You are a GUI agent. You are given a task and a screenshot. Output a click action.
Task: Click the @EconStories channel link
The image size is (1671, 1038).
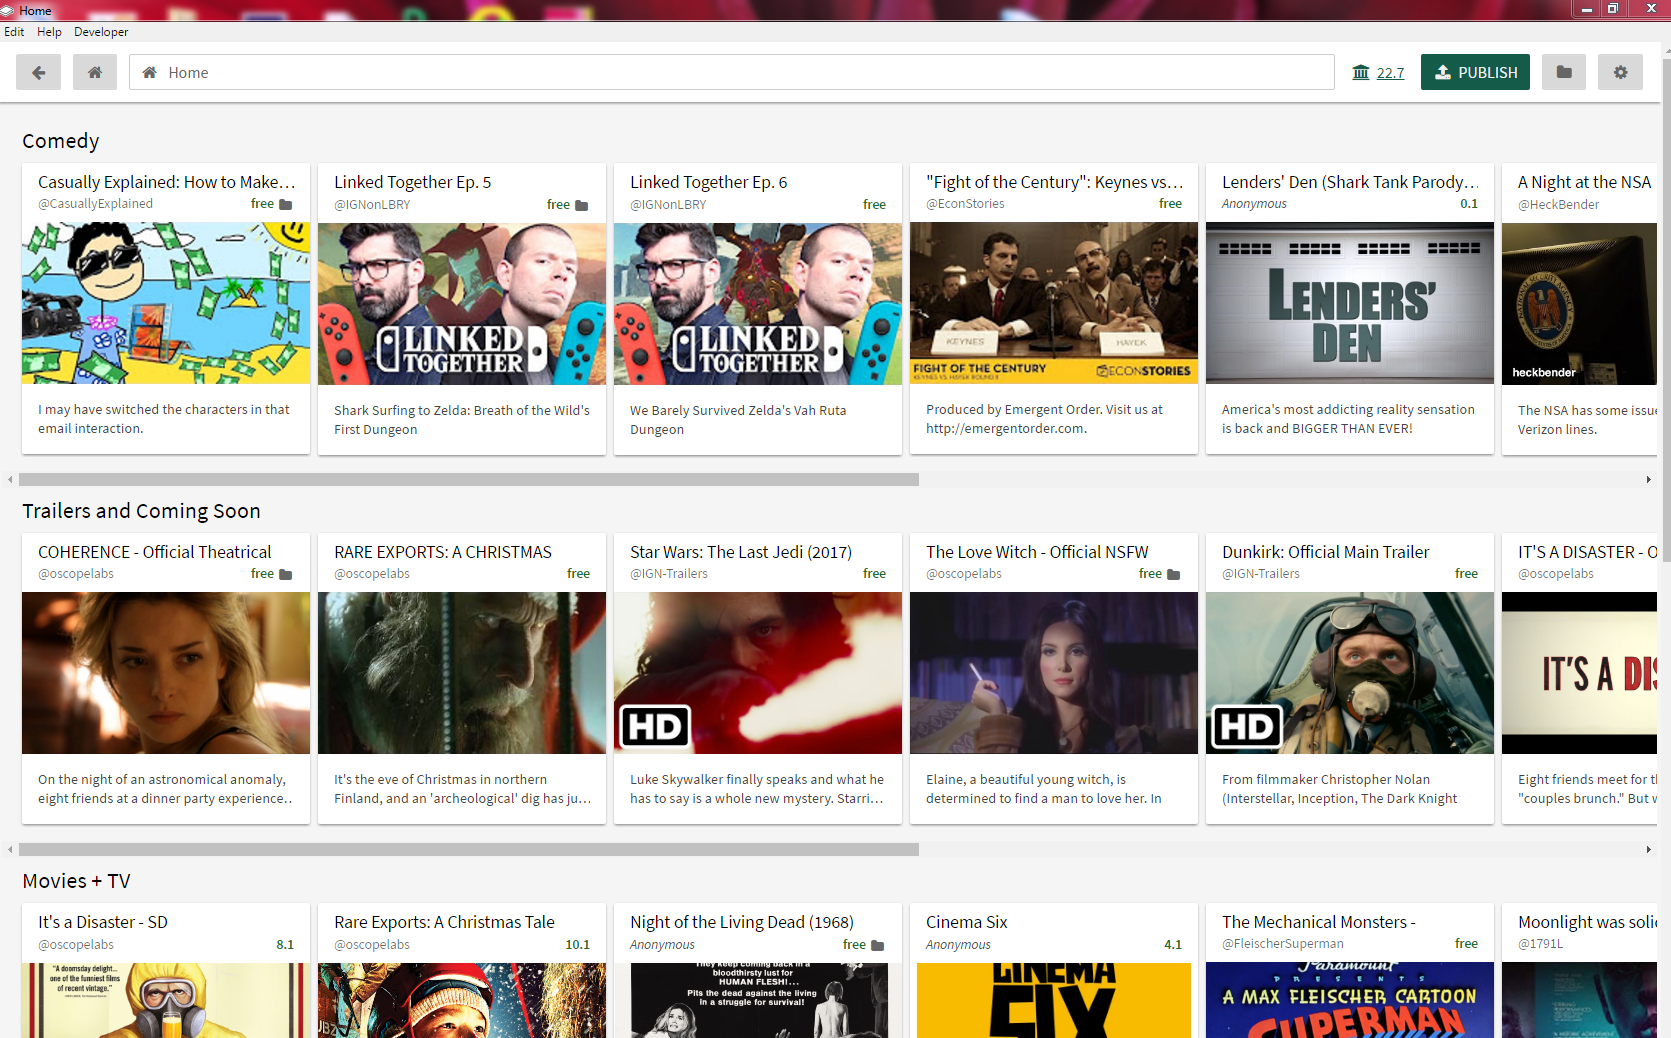965,203
